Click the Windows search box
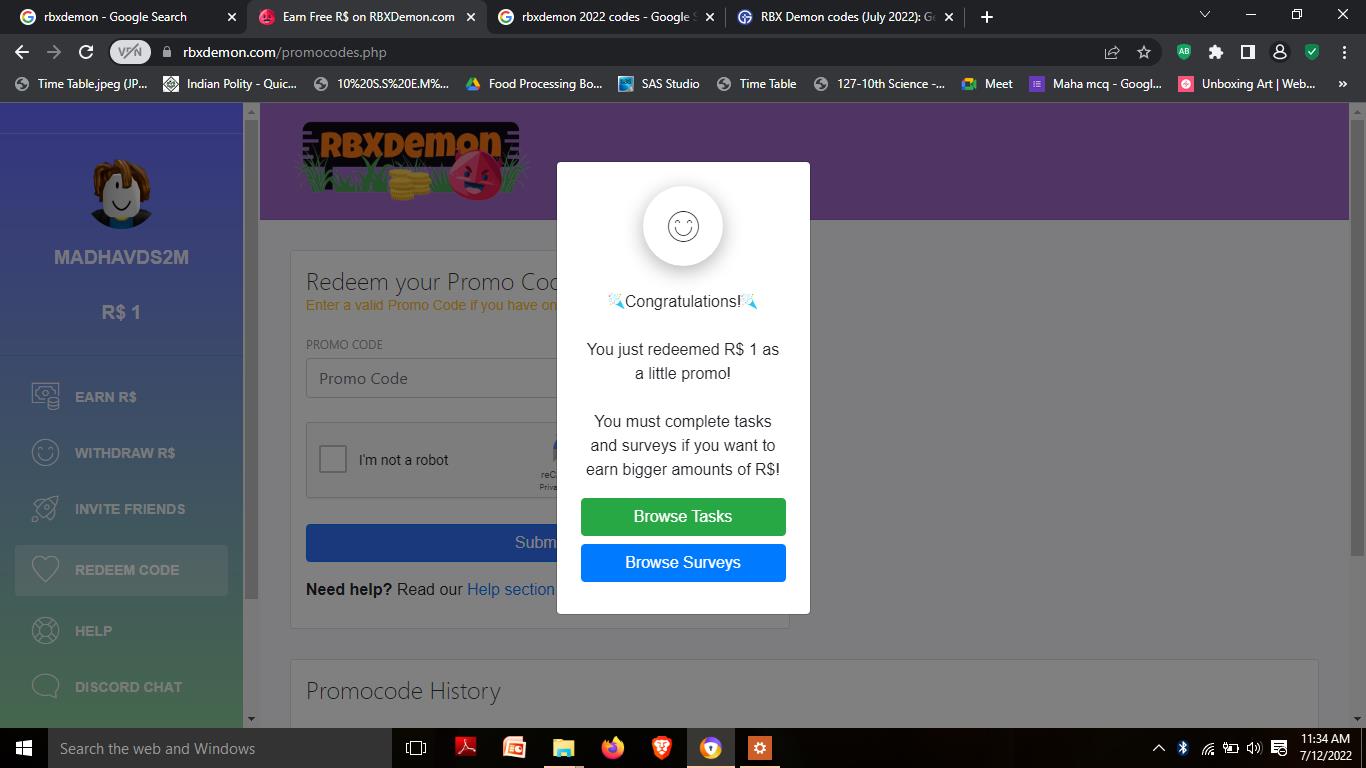Viewport: 1366px width, 768px height. (219, 748)
